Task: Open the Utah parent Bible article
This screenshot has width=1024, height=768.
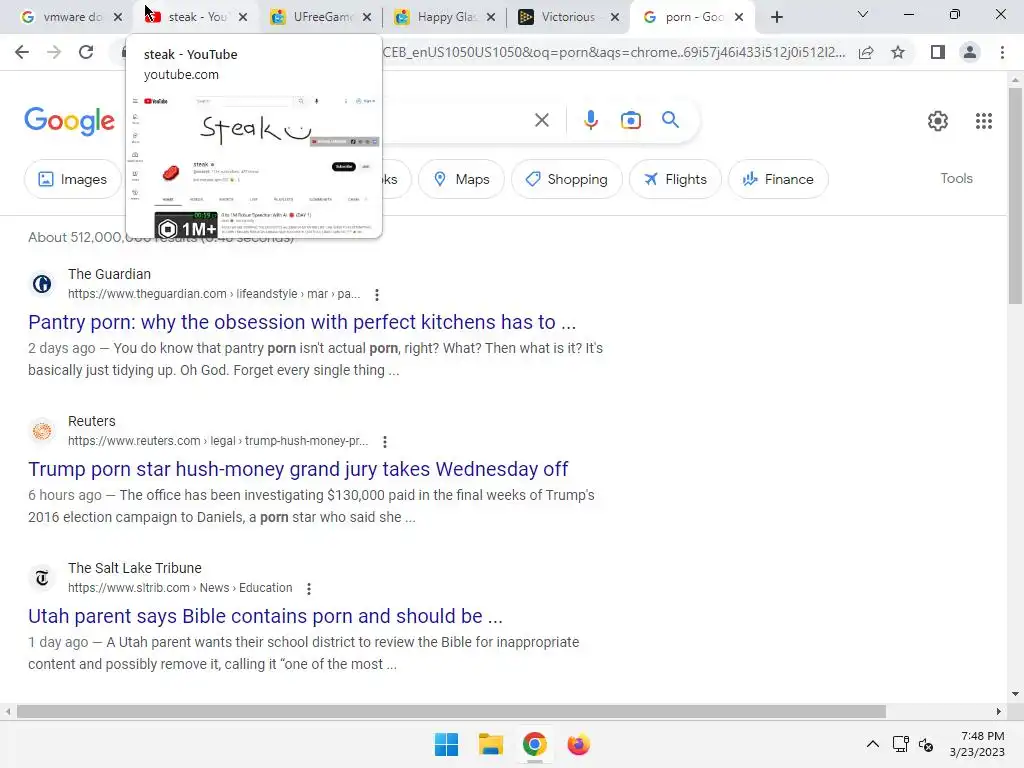Action: [265, 616]
